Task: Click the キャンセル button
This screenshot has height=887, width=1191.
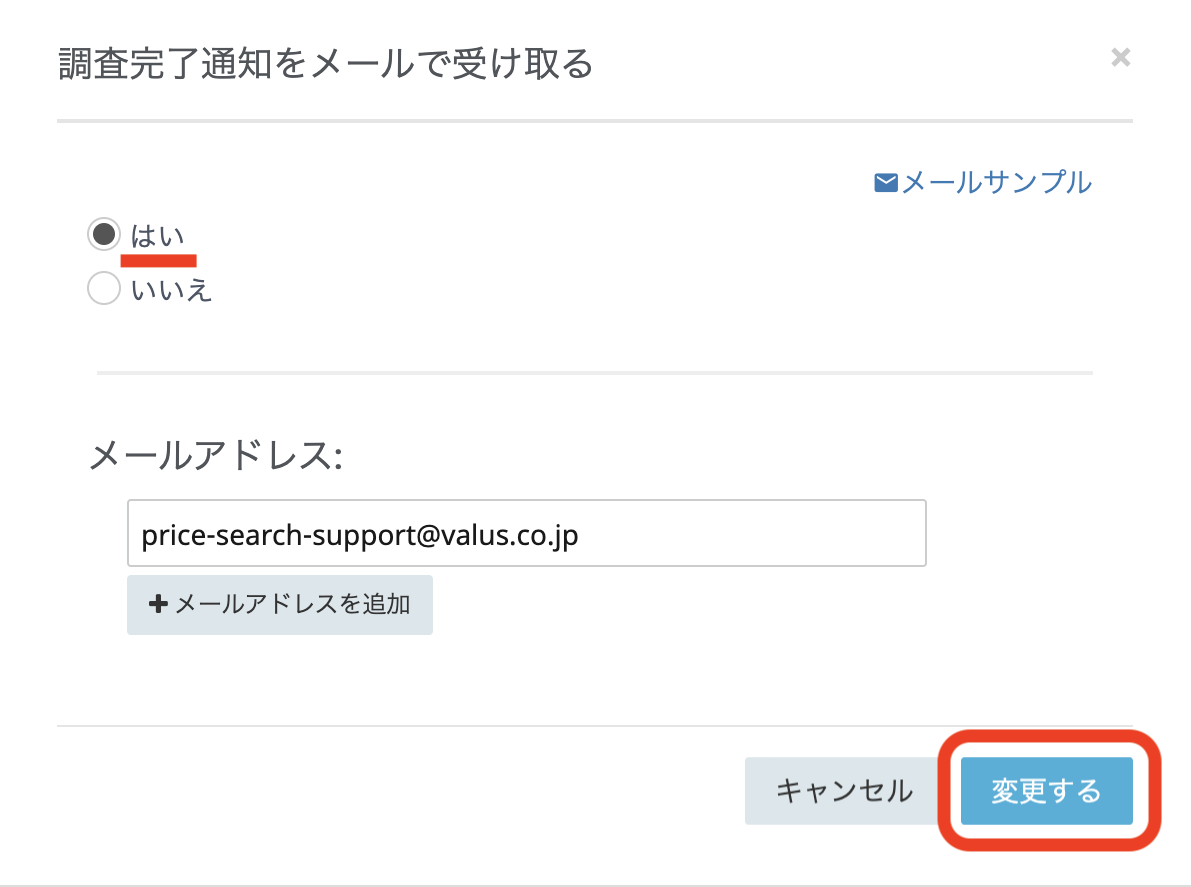Action: click(x=844, y=791)
